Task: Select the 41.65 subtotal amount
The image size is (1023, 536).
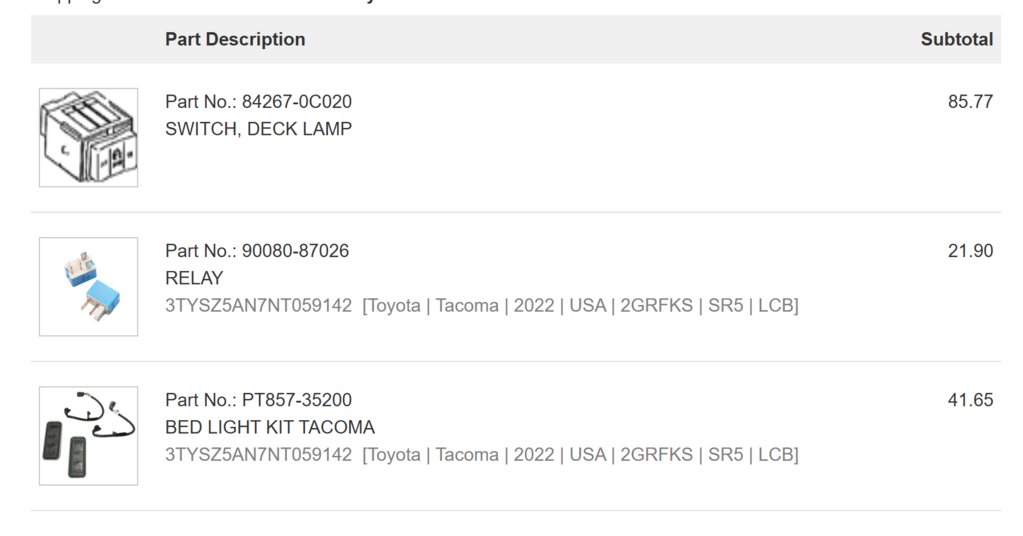Action: tap(970, 400)
